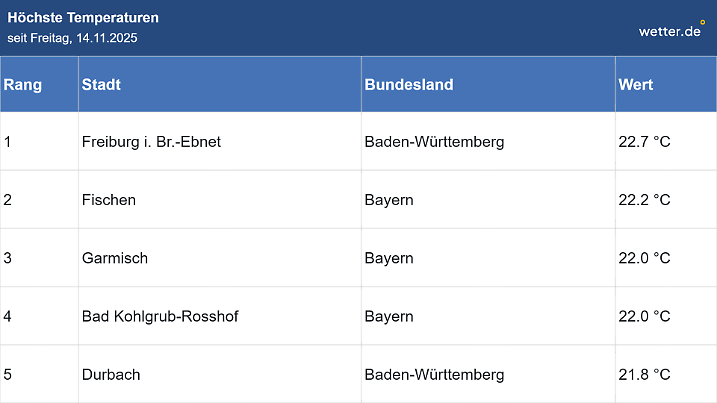This screenshot has width=717, height=403.
Task: Click the wetter.de logo
Action: [x=671, y=30]
